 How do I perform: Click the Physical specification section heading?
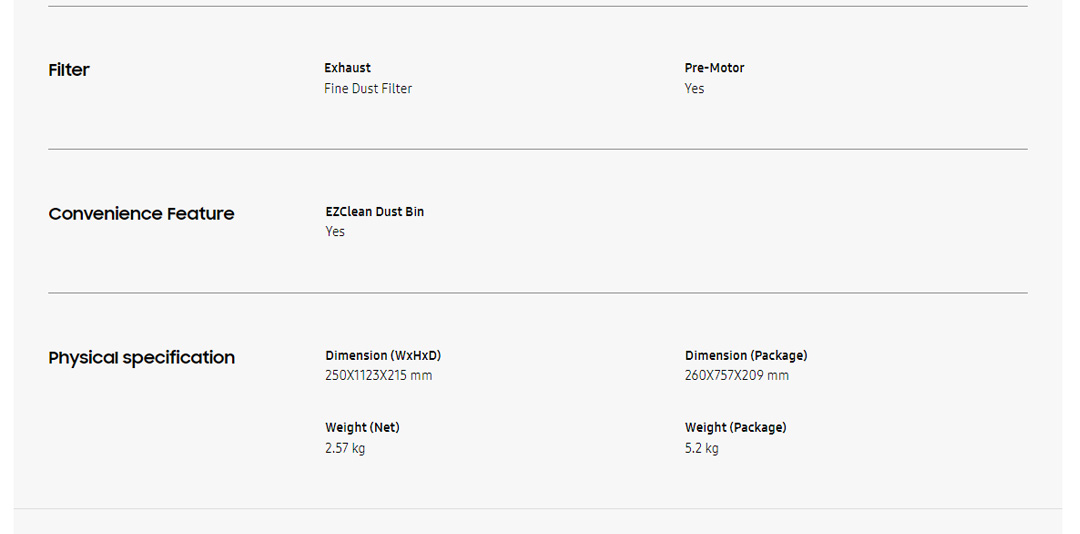[x=141, y=358]
